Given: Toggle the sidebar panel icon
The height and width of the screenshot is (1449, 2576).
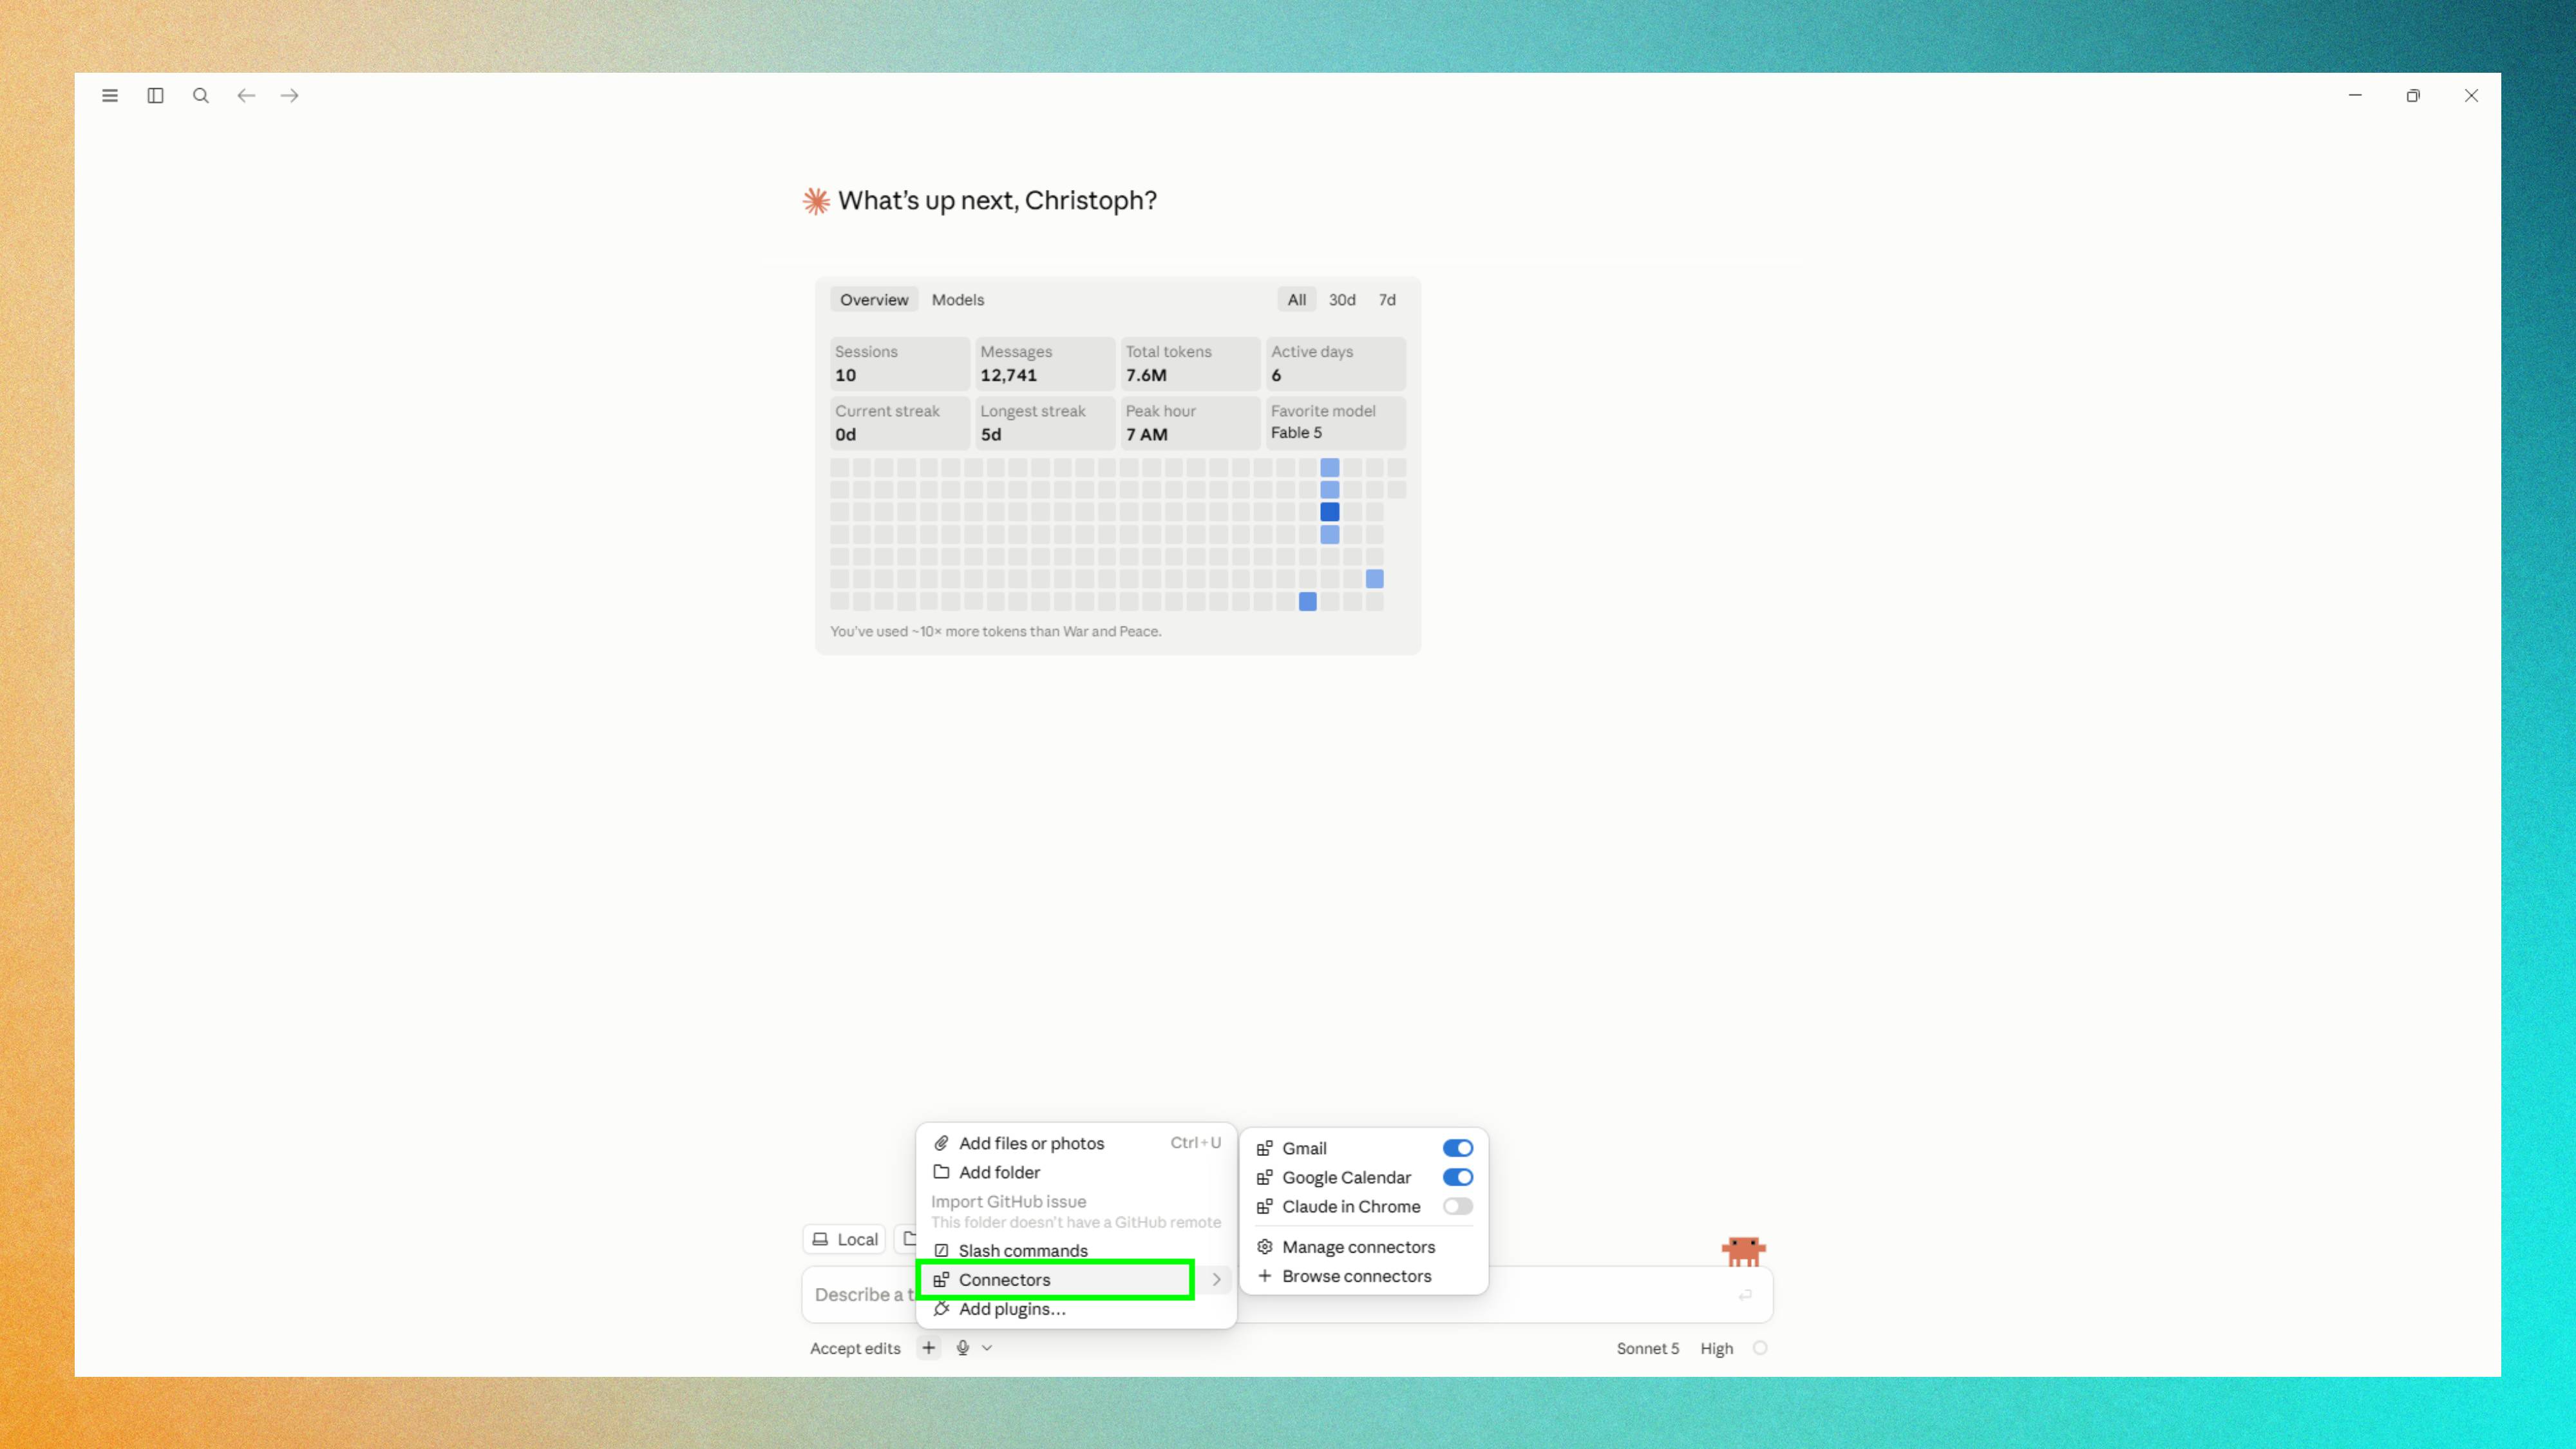Looking at the screenshot, I should (x=155, y=96).
